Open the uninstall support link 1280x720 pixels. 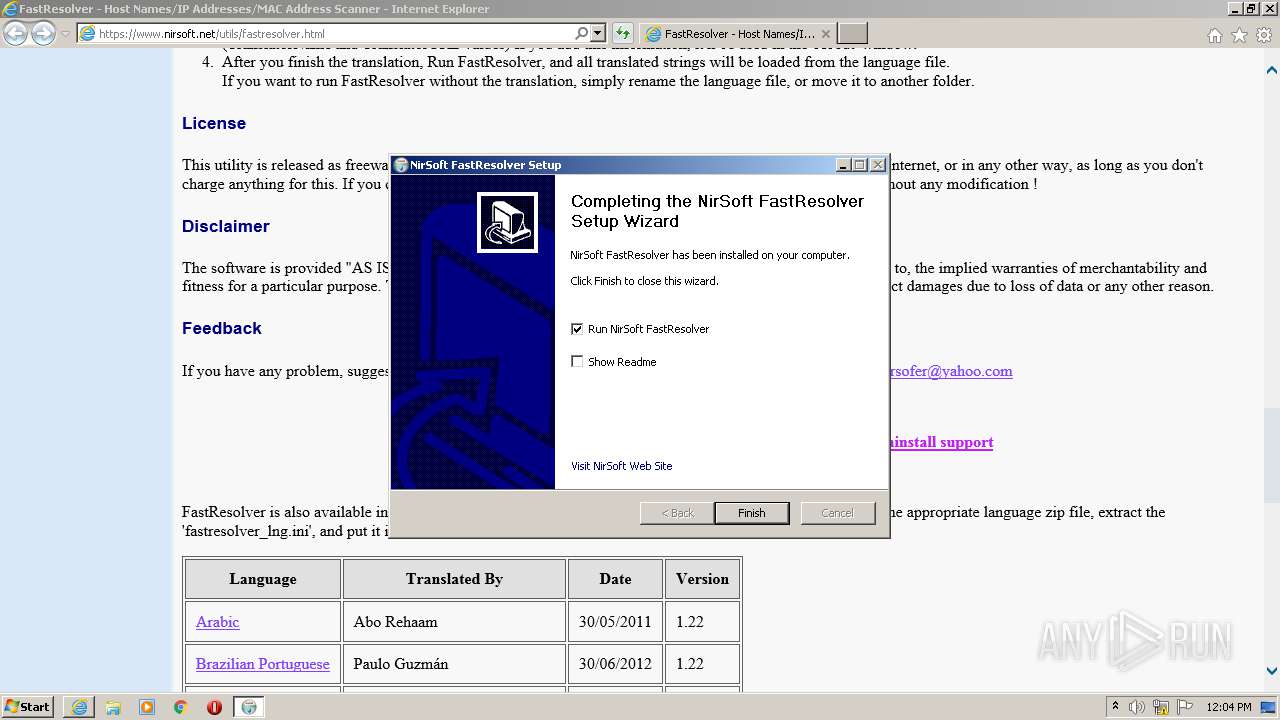coord(940,442)
